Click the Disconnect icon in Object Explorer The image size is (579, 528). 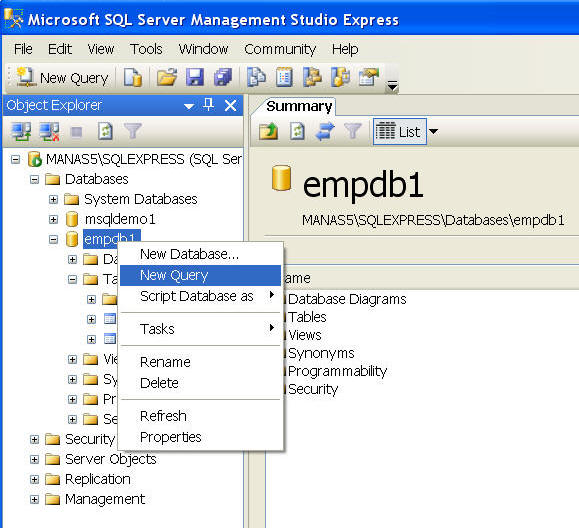click(x=49, y=131)
